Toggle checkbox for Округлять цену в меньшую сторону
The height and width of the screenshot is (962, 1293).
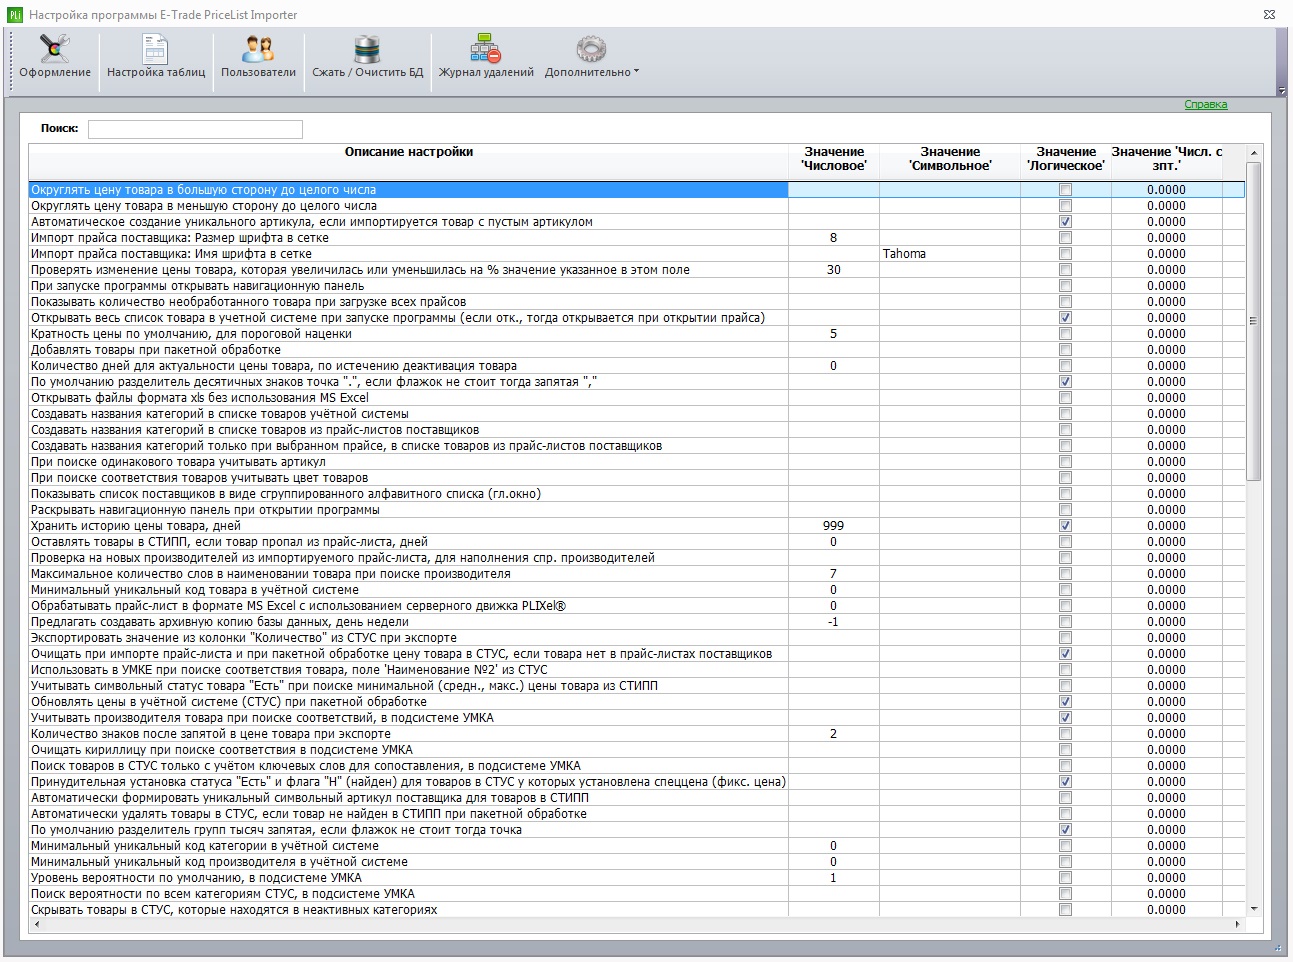pyautogui.click(x=1065, y=206)
